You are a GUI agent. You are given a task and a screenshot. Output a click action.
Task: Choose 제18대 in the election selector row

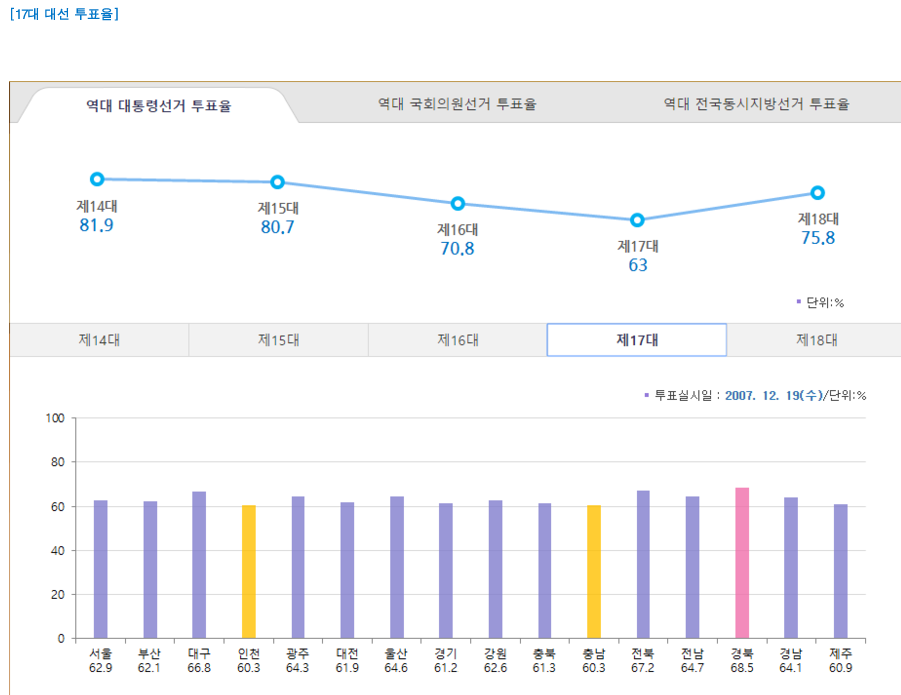point(815,339)
